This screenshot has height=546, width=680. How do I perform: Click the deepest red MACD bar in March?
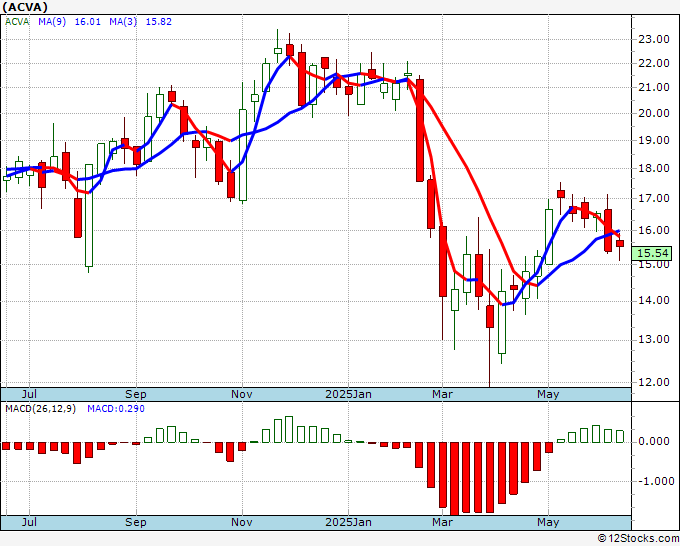[x=454, y=479]
